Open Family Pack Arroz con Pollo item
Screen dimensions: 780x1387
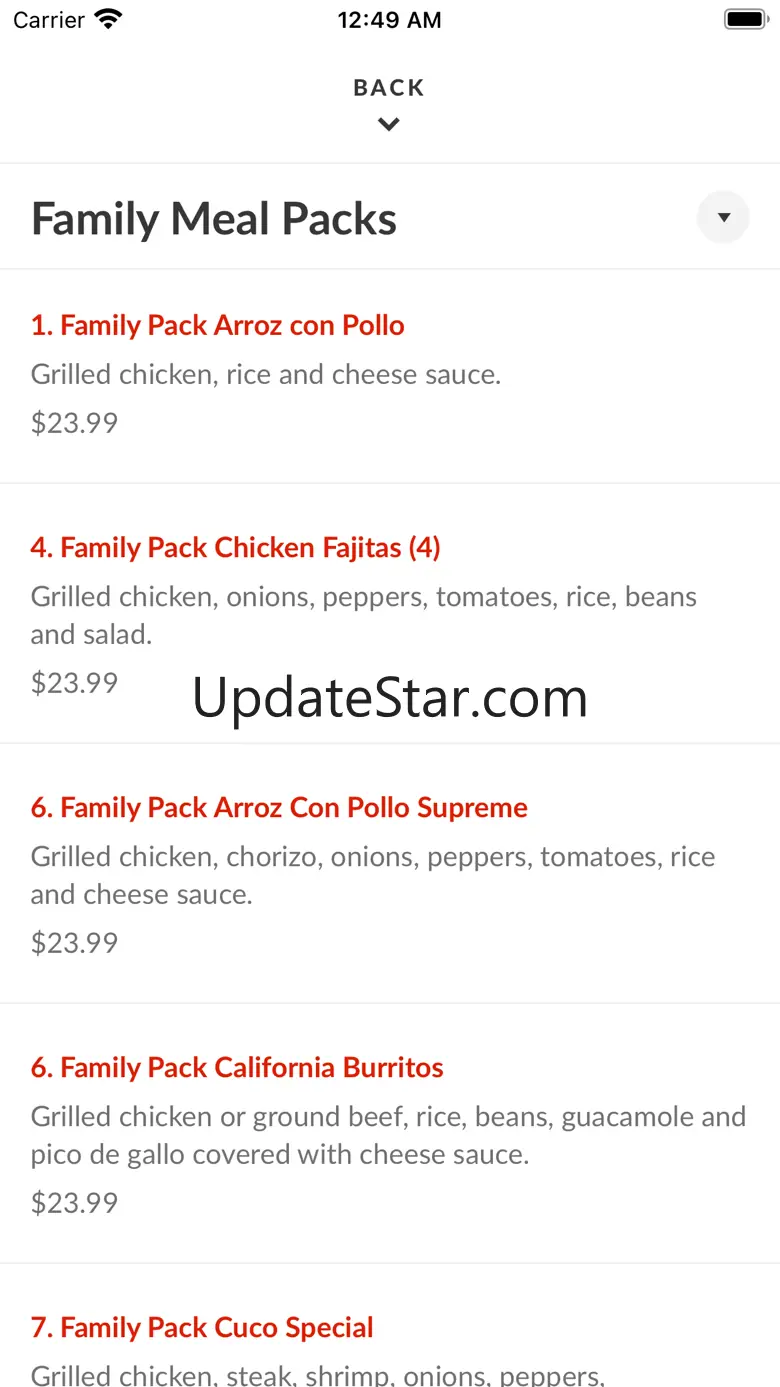coord(217,325)
